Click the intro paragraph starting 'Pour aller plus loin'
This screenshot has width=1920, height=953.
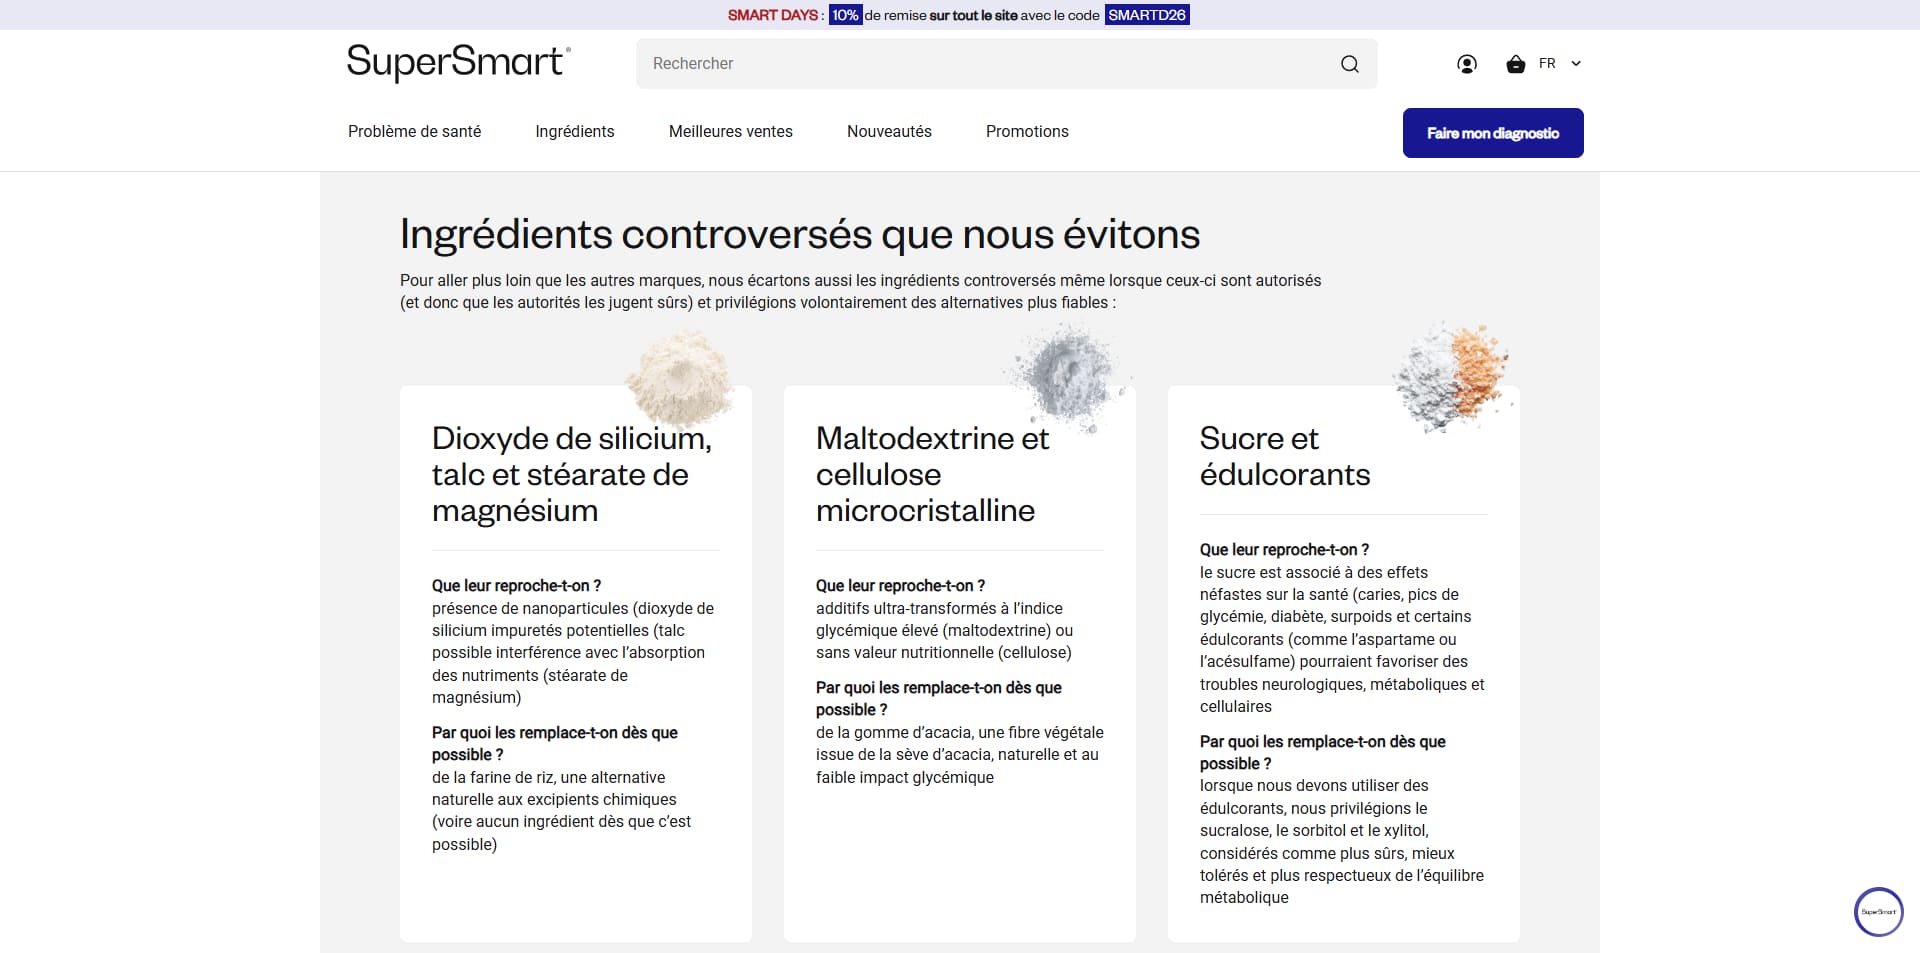860,291
